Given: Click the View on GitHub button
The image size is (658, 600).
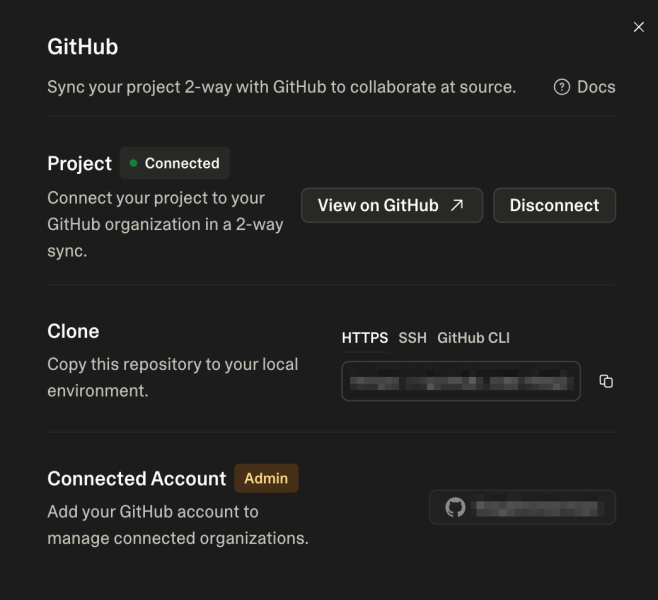Looking at the screenshot, I should click(392, 205).
